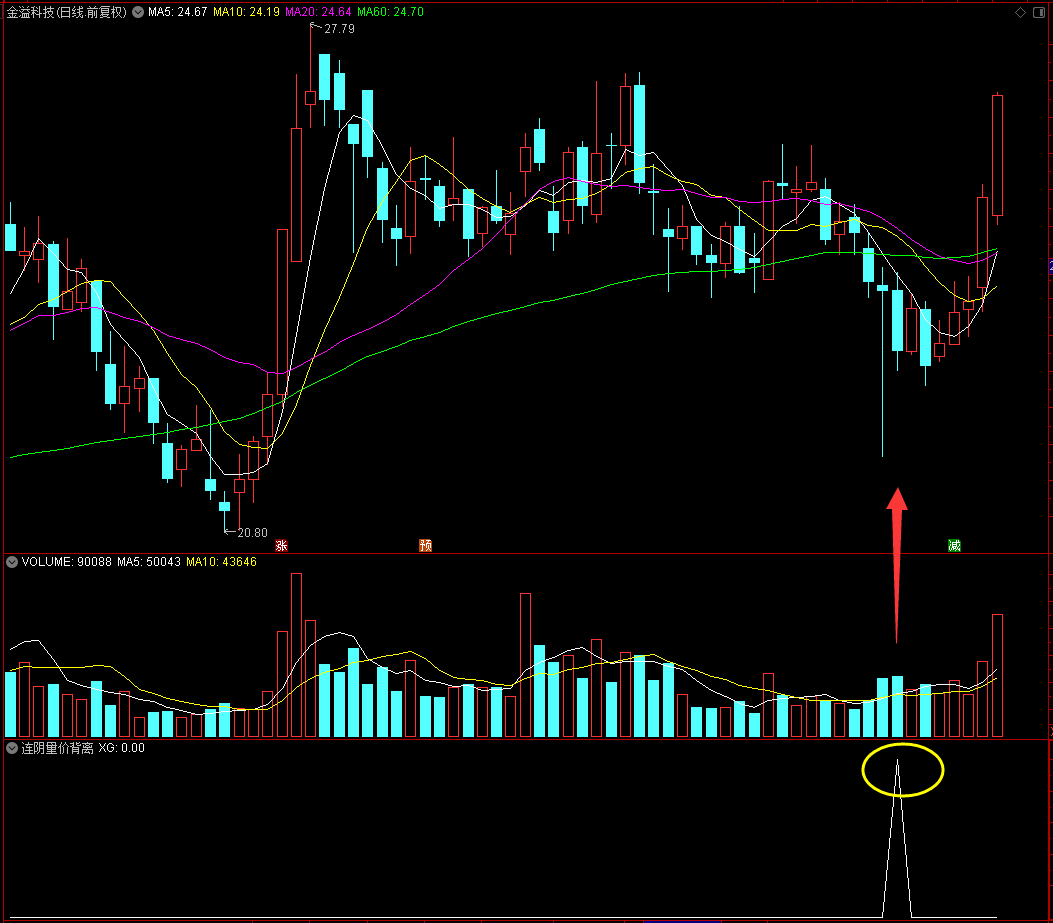This screenshot has width=1053, height=923.
Task: Click the 20.80 low price label
Action: 253,533
